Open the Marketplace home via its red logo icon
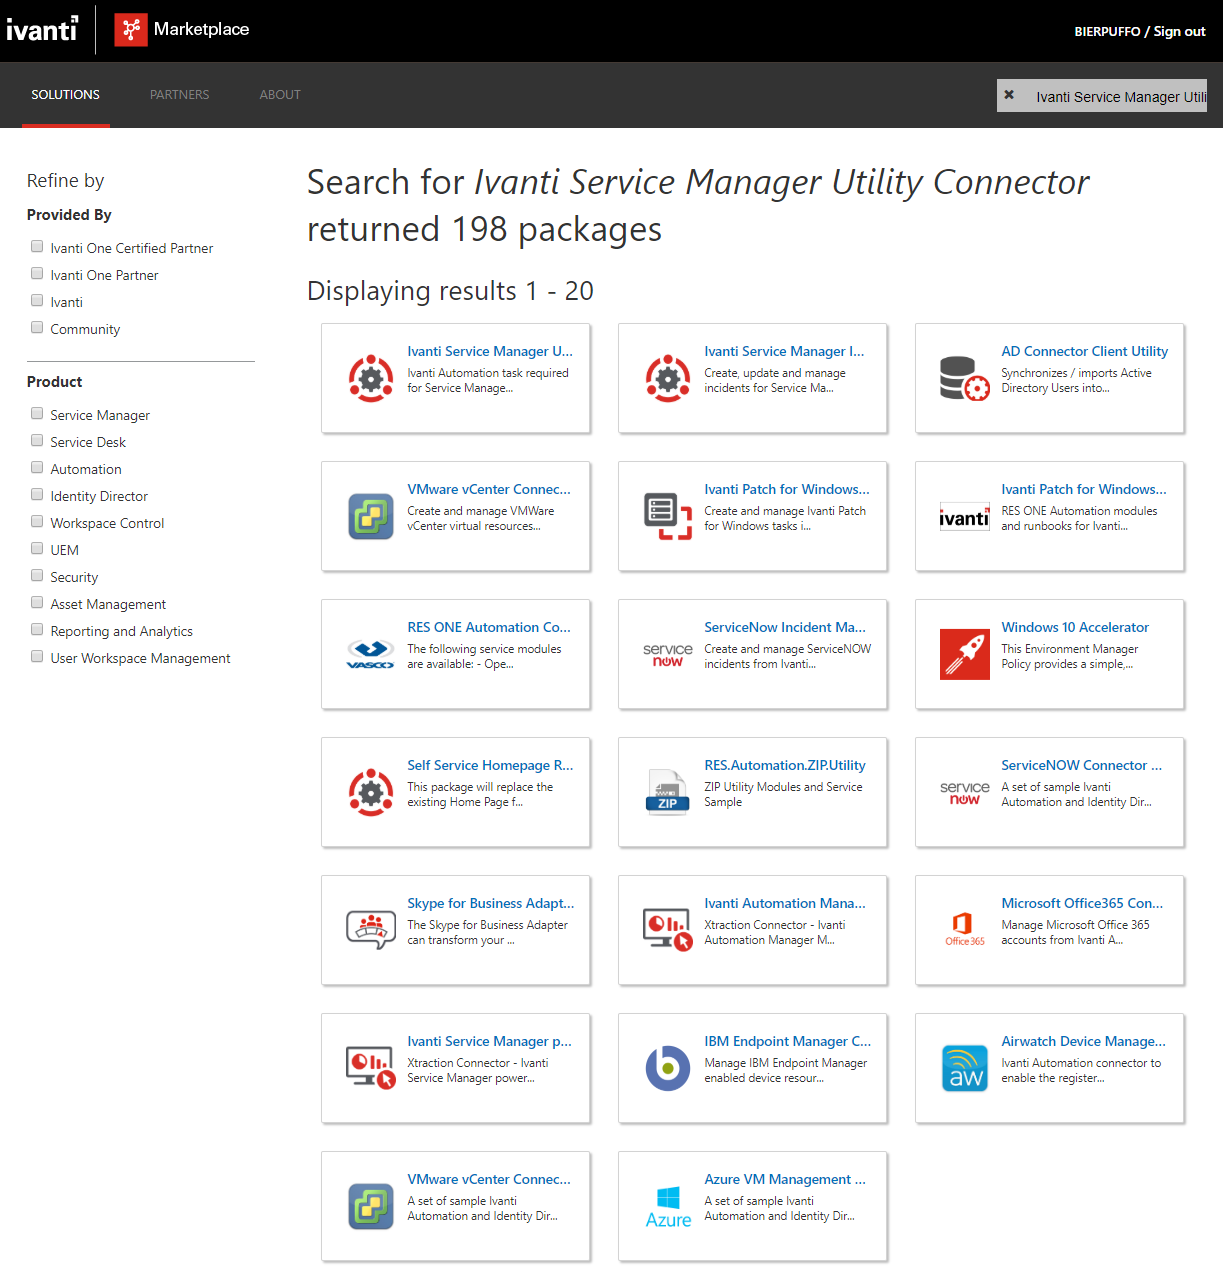The image size is (1223, 1278). 131,30
